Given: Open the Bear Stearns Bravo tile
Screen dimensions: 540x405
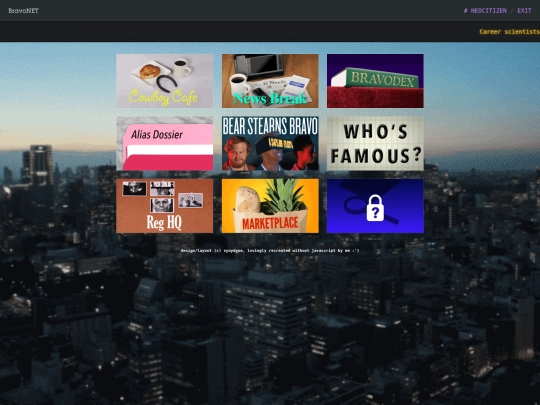Looking at the screenshot, I should [270, 143].
